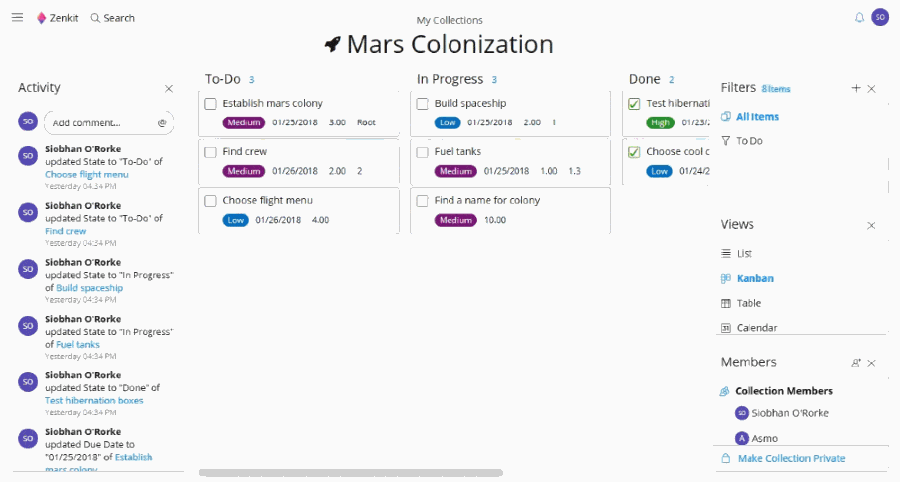Tick the Fuel tanks checkbox

tap(422, 152)
